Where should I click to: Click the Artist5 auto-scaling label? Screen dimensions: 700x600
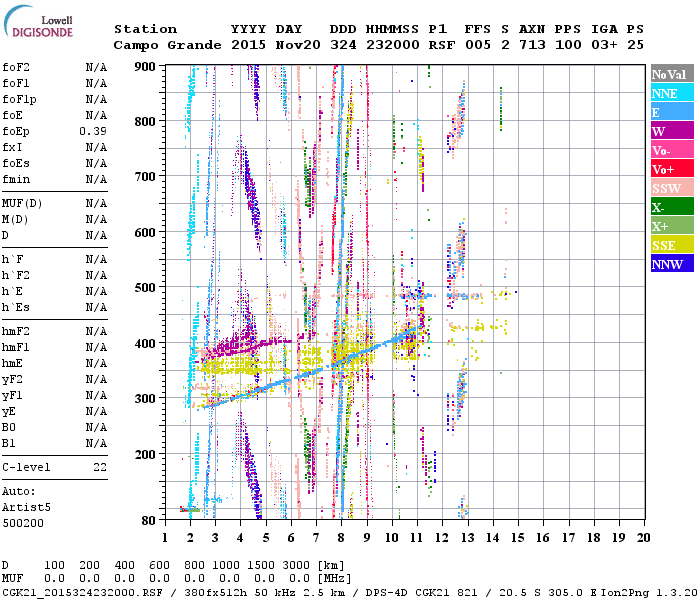pyautogui.click(x=26, y=508)
